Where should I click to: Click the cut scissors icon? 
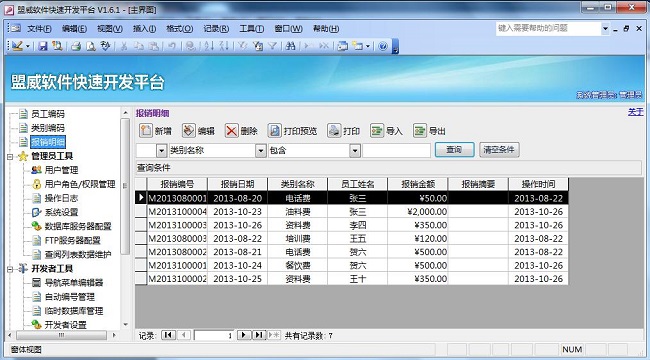[x=124, y=46]
